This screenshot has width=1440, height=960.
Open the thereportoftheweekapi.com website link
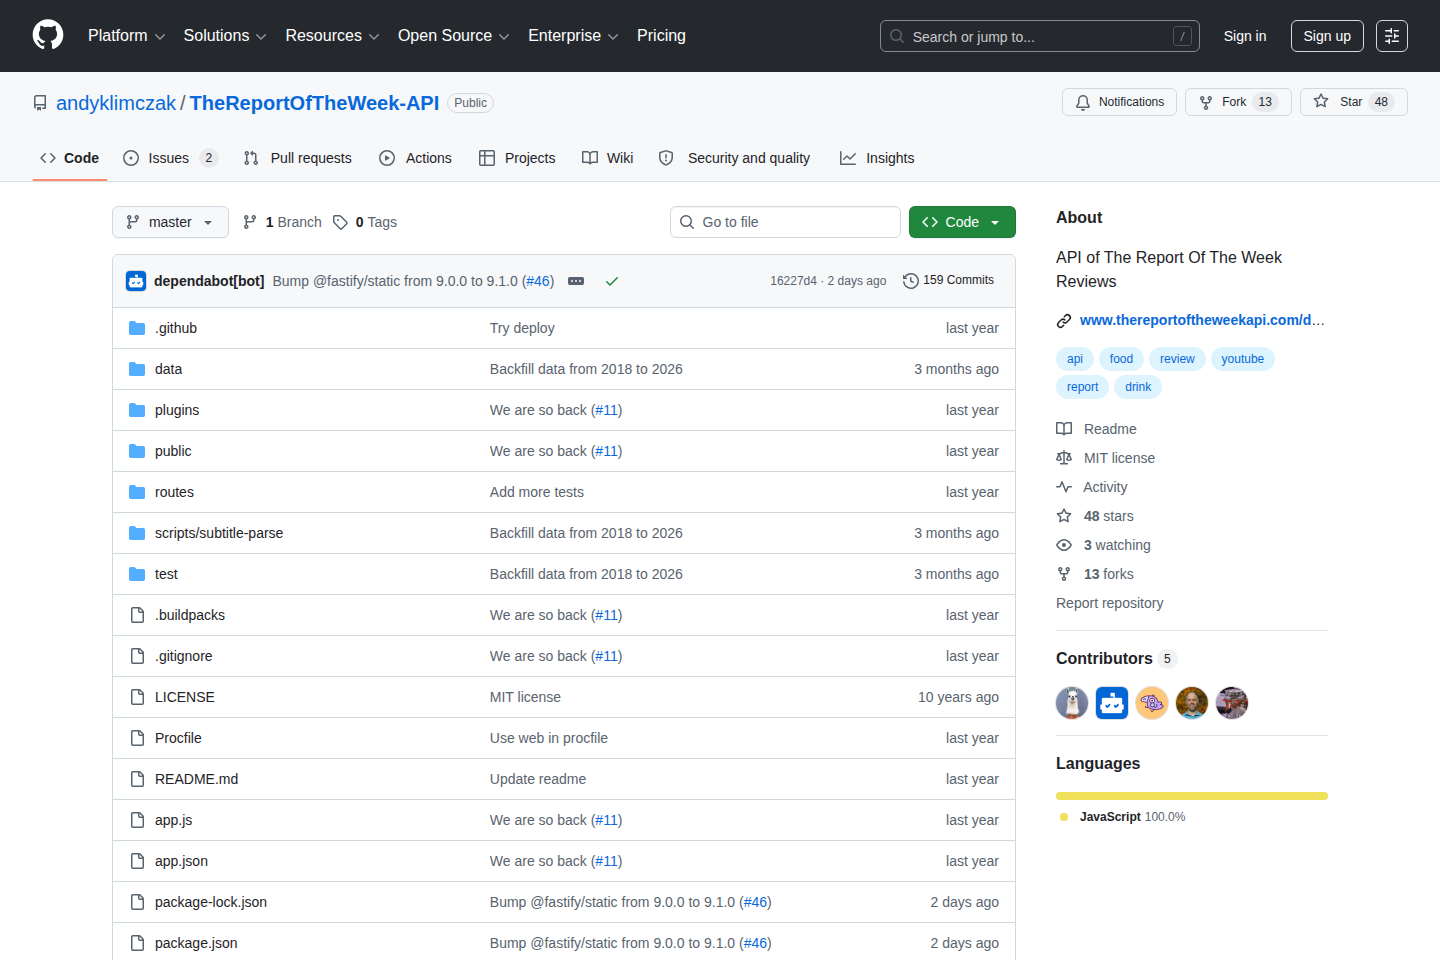point(1200,320)
